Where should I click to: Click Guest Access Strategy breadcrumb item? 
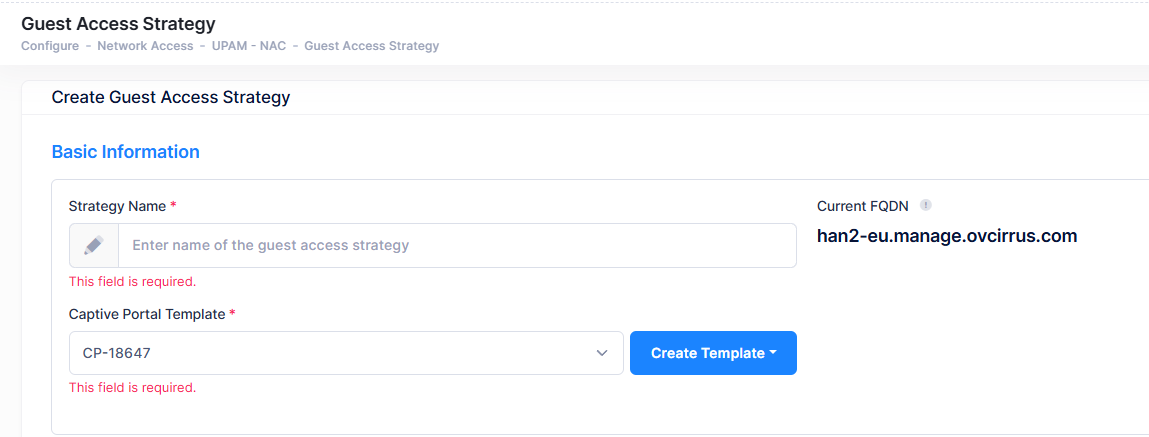tap(371, 46)
